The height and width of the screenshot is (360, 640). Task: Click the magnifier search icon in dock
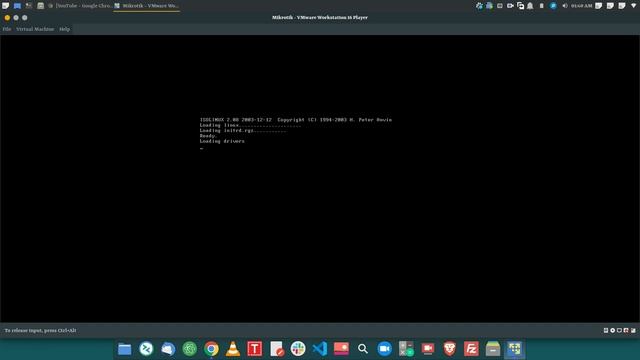[363, 349]
